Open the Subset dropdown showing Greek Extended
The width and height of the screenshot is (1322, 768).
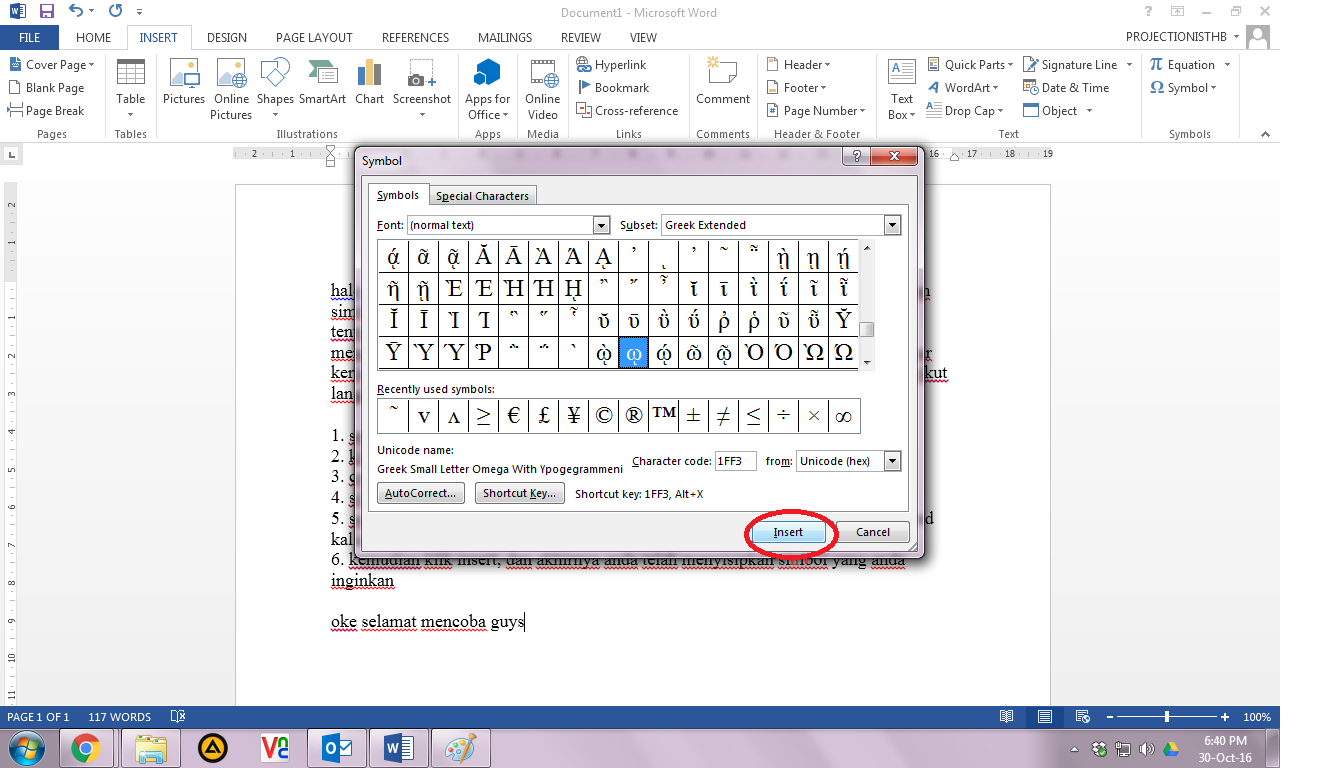point(890,224)
